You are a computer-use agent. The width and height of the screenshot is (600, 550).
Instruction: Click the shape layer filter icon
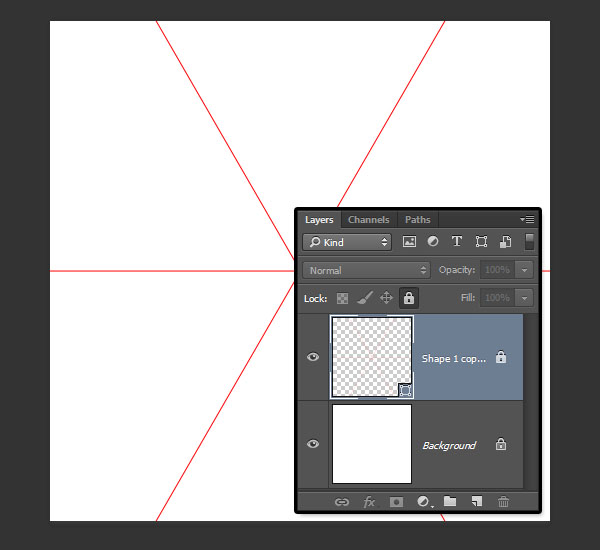tap(481, 242)
